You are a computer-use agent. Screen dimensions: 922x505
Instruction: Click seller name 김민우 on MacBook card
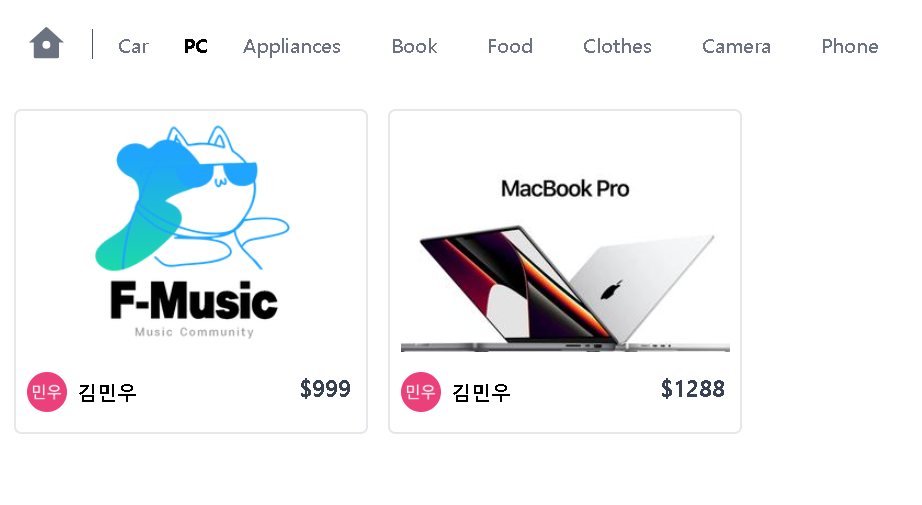coord(482,392)
